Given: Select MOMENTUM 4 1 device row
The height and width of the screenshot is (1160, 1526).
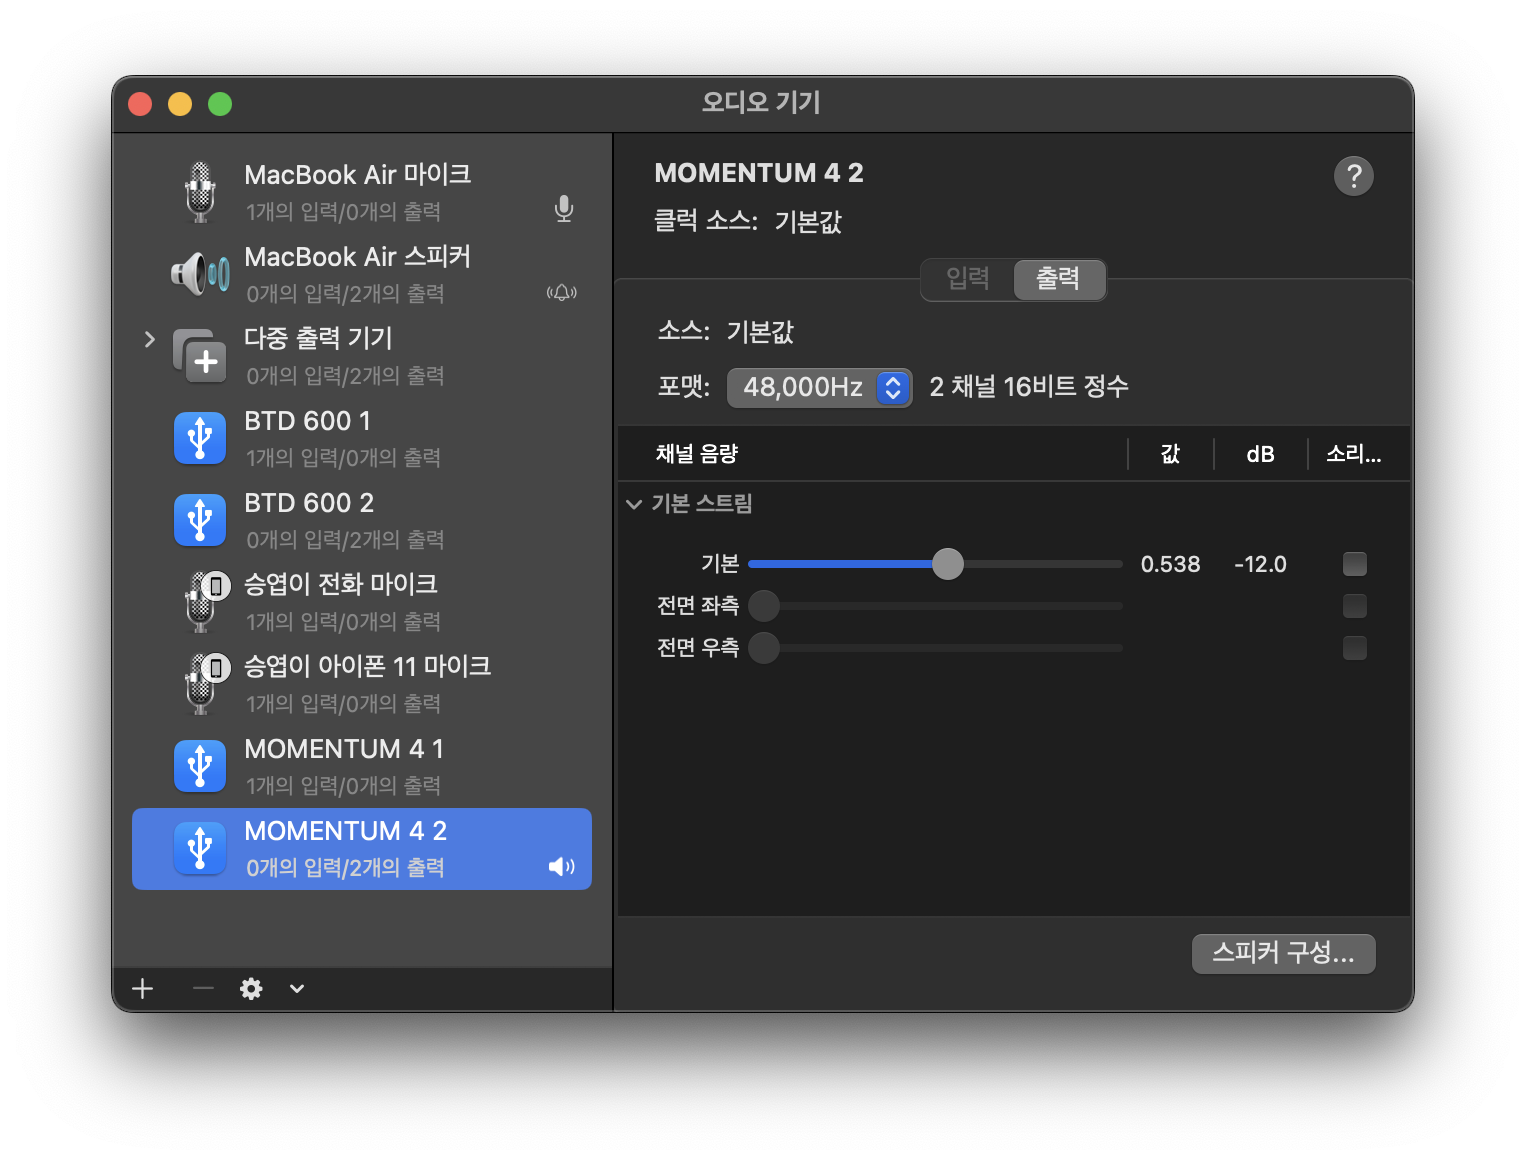Looking at the screenshot, I should (x=362, y=766).
